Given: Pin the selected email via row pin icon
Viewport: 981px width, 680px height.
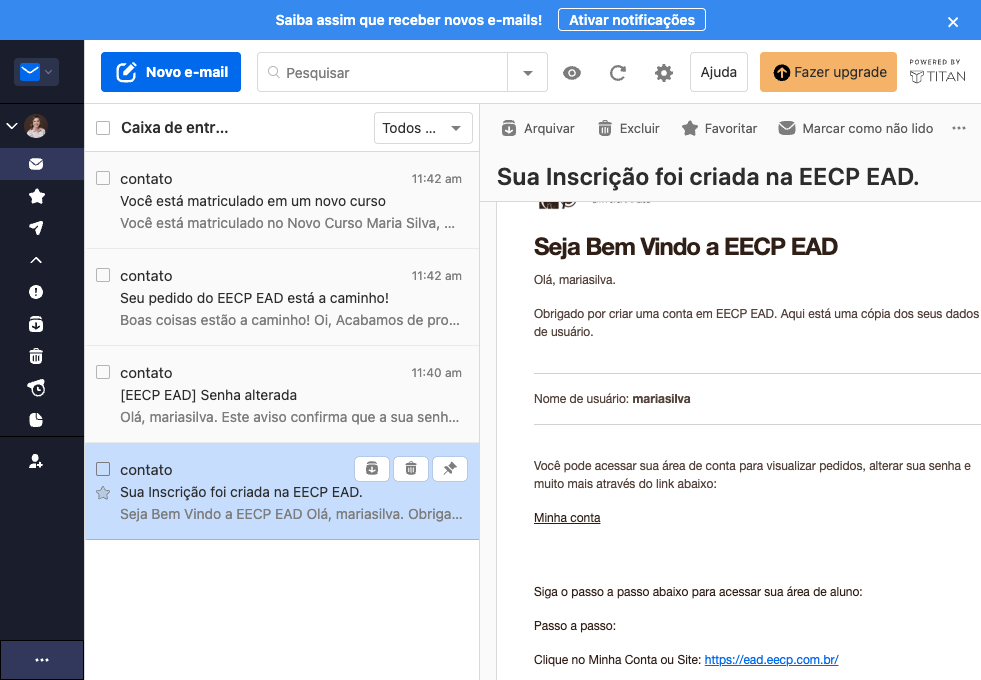Looking at the screenshot, I should point(450,469).
